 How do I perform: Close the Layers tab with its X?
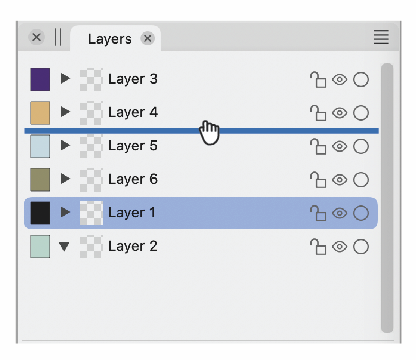click(147, 38)
